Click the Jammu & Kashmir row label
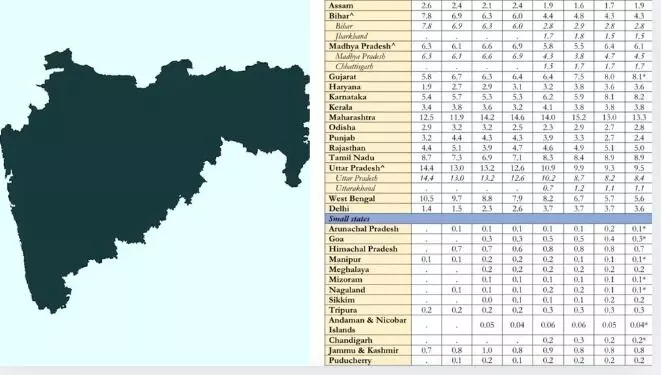This screenshot has width=661, height=375. 363,351
